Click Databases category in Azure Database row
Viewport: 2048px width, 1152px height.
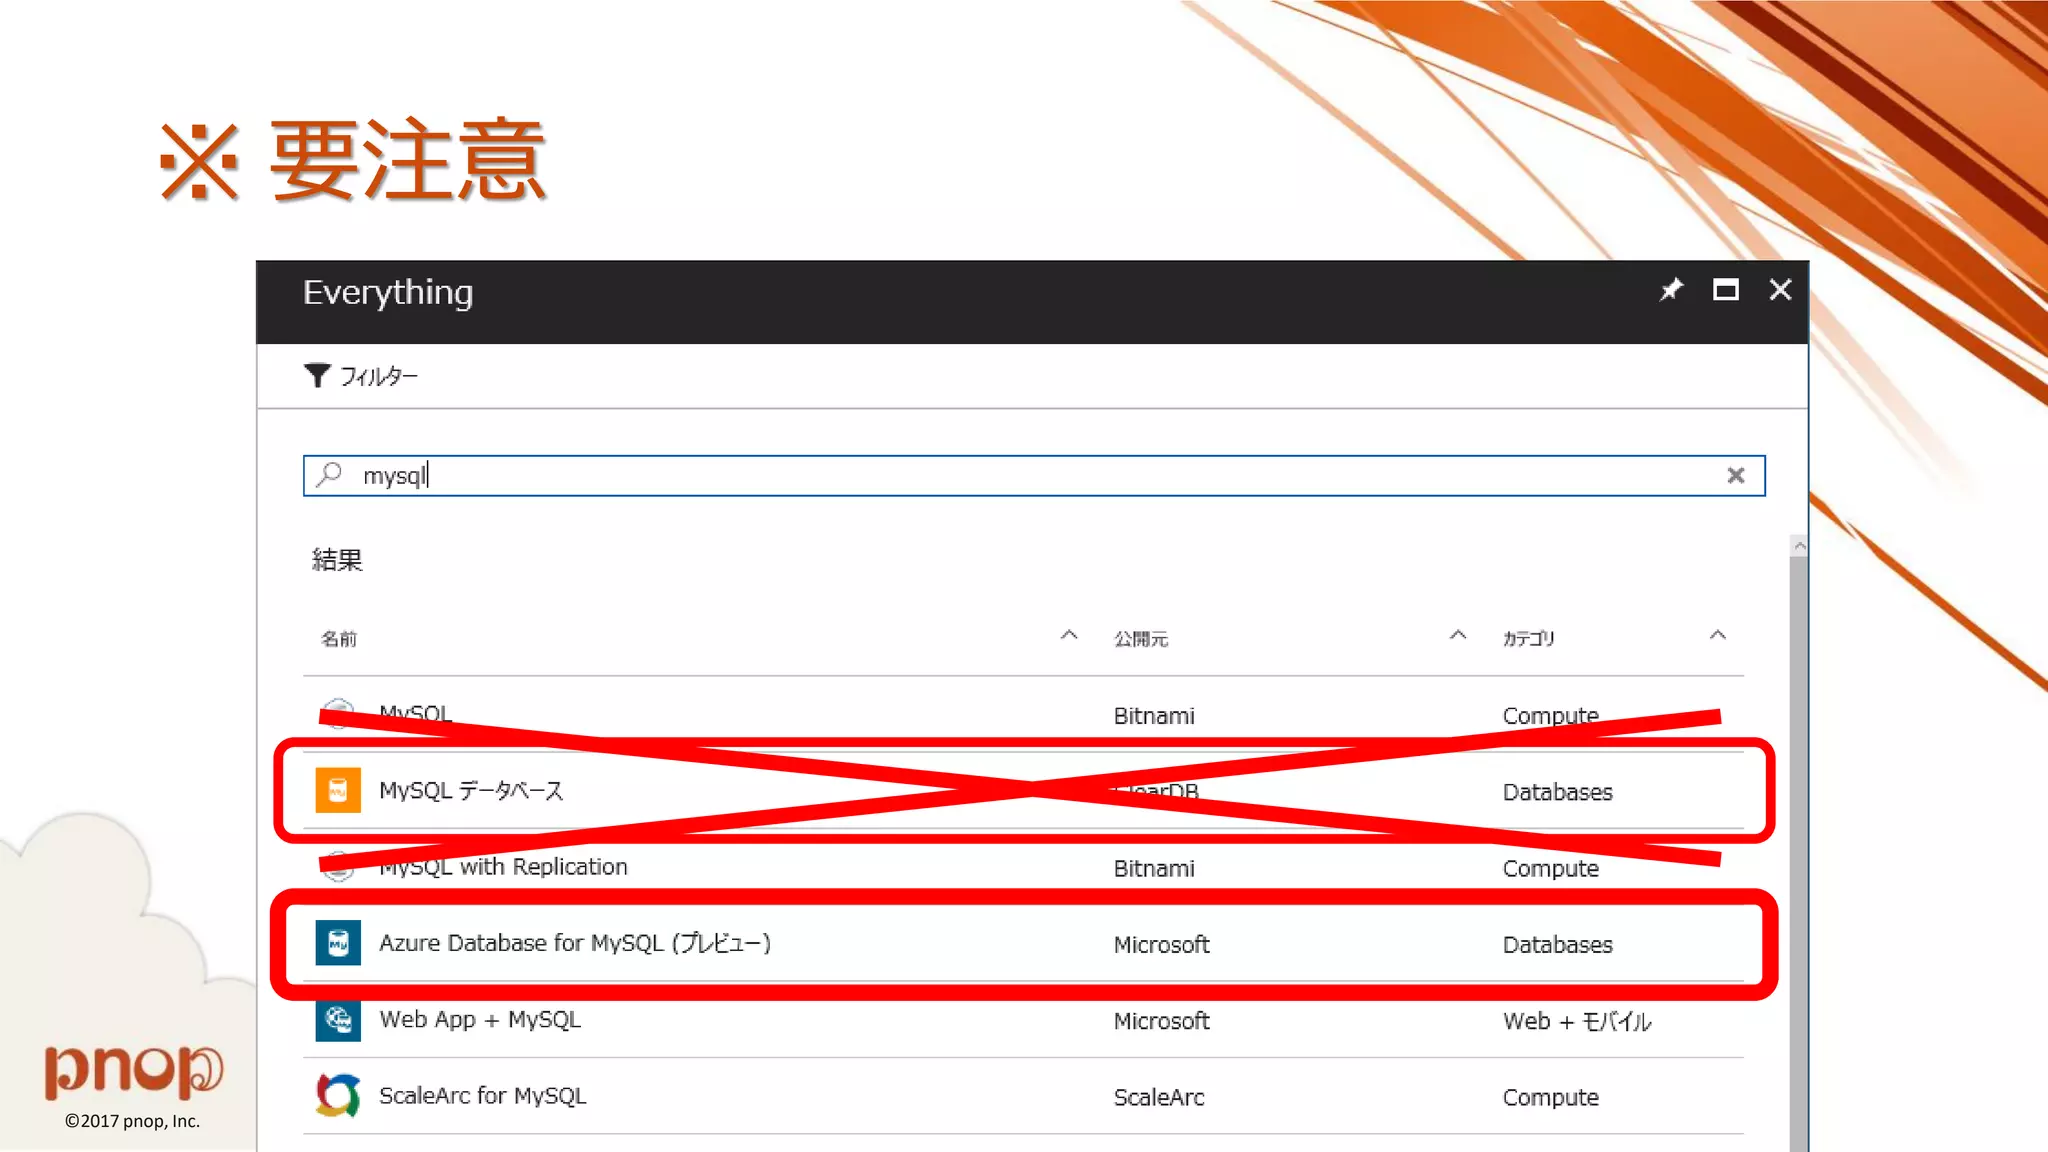pyautogui.click(x=1557, y=944)
